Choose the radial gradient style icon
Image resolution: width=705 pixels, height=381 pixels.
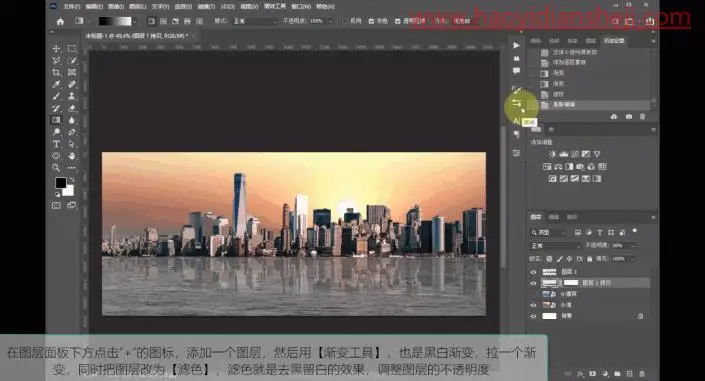(164, 21)
